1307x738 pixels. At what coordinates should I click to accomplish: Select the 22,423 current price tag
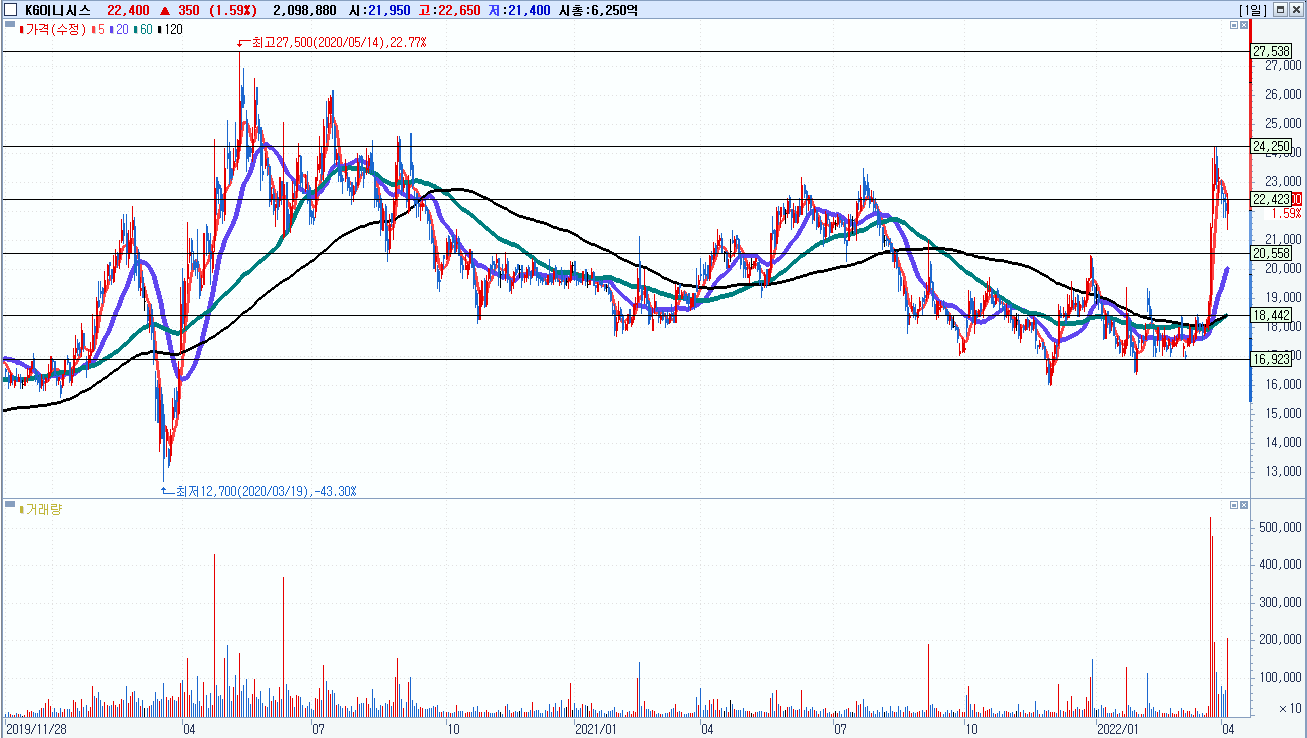(x=1271, y=199)
